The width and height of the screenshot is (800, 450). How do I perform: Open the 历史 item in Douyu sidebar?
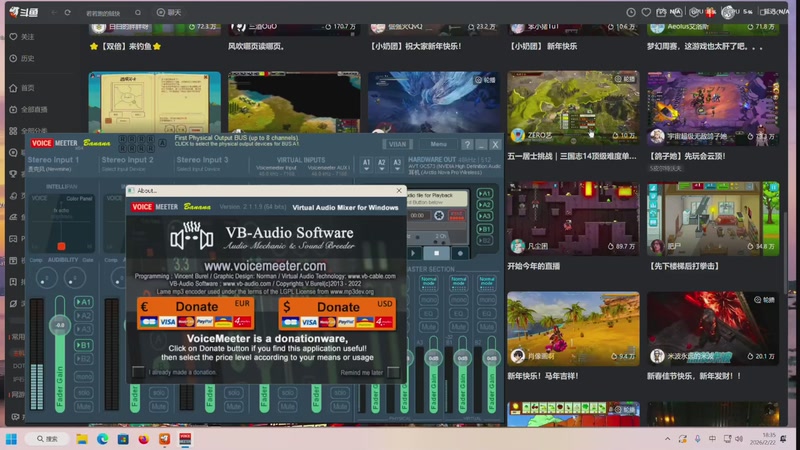(x=22, y=58)
